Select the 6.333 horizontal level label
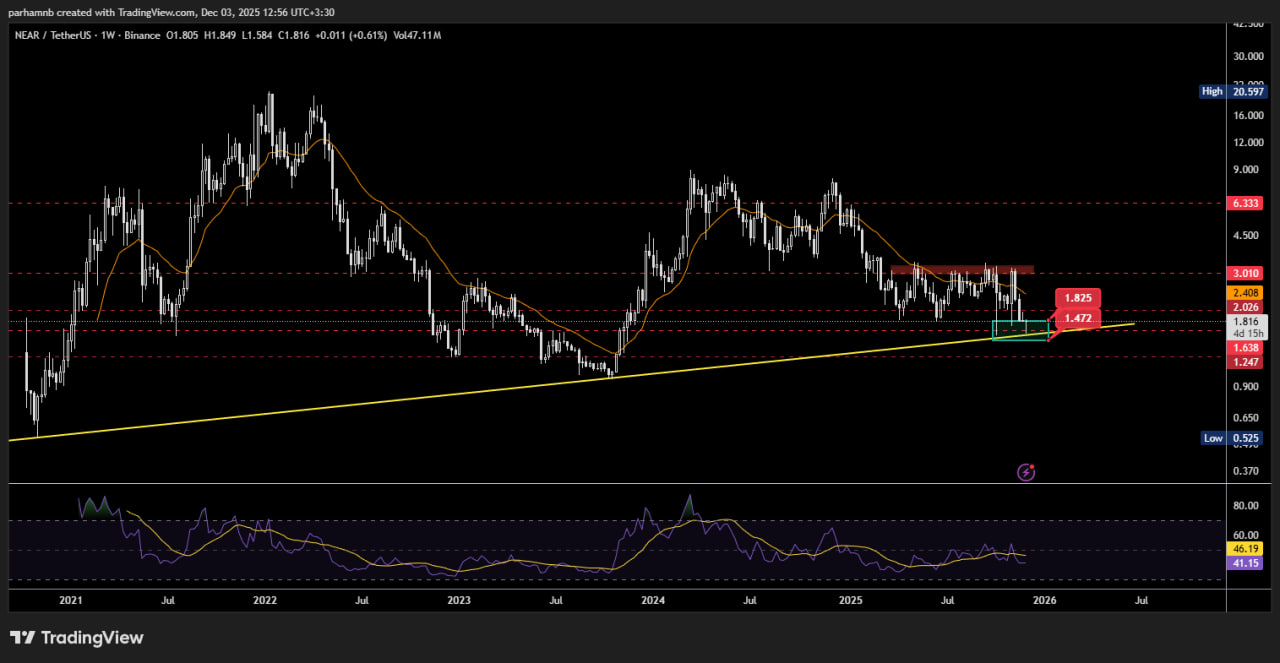Screen dimensions: 1280x663 click(1245, 203)
